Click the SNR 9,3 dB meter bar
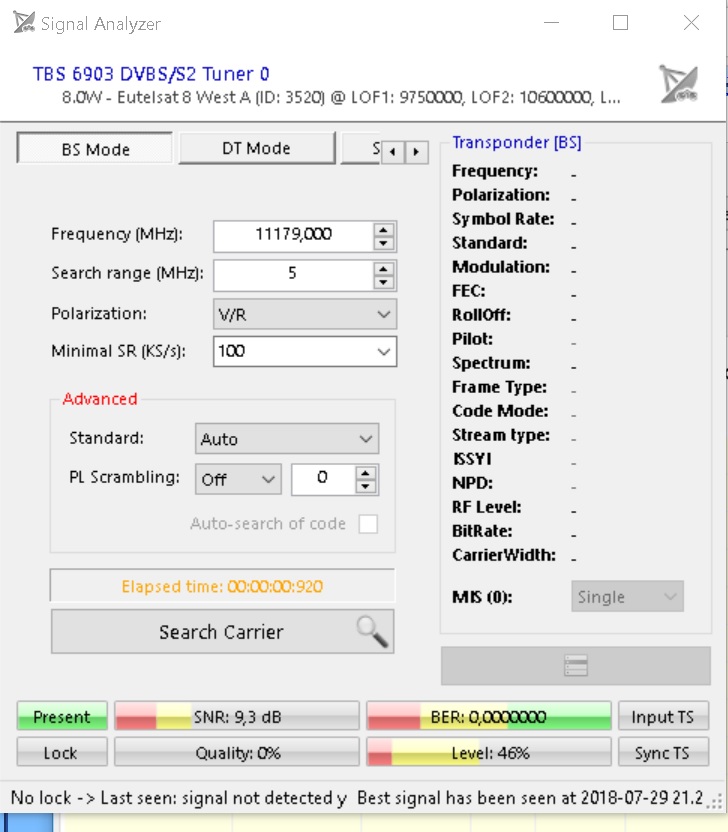Viewport: 728px width, 832px height. [x=237, y=716]
